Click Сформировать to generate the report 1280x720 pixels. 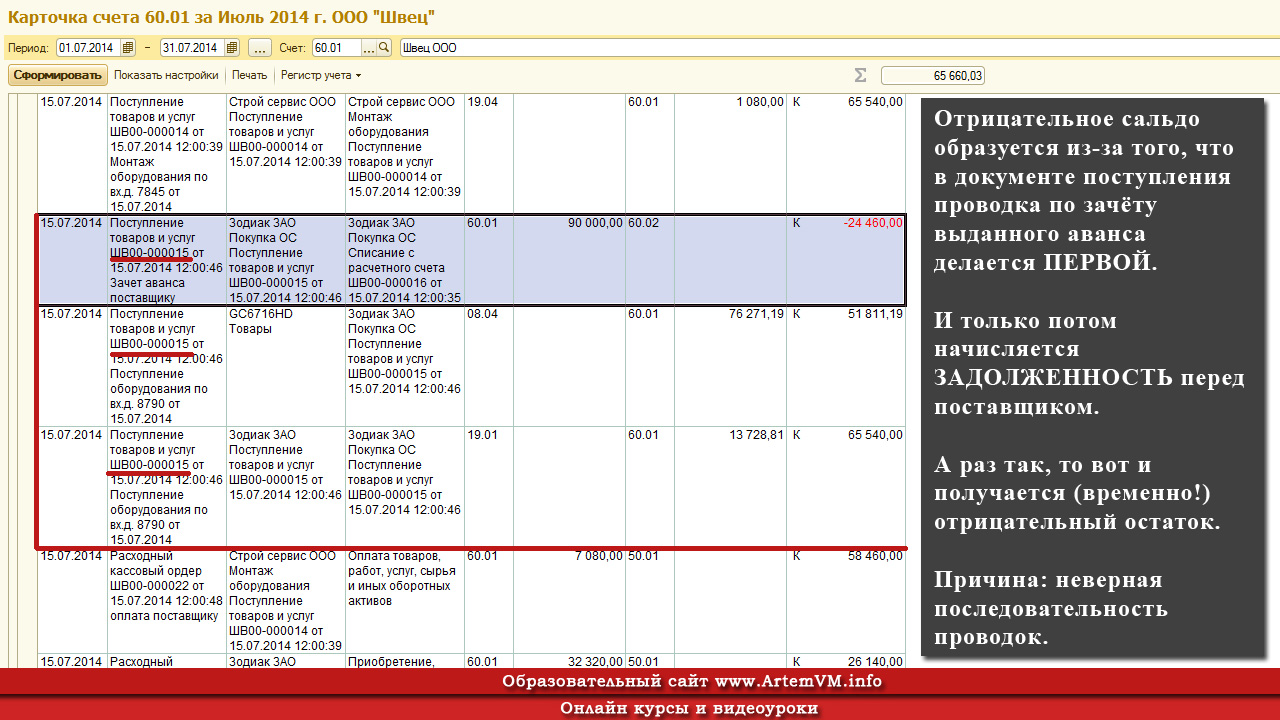click(x=58, y=75)
